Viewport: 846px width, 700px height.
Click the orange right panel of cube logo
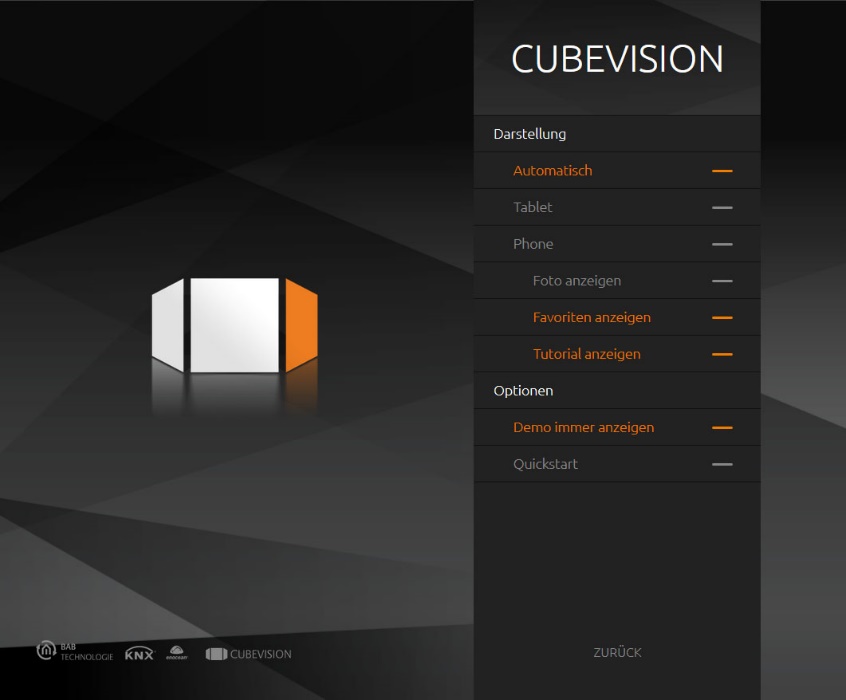(x=301, y=325)
